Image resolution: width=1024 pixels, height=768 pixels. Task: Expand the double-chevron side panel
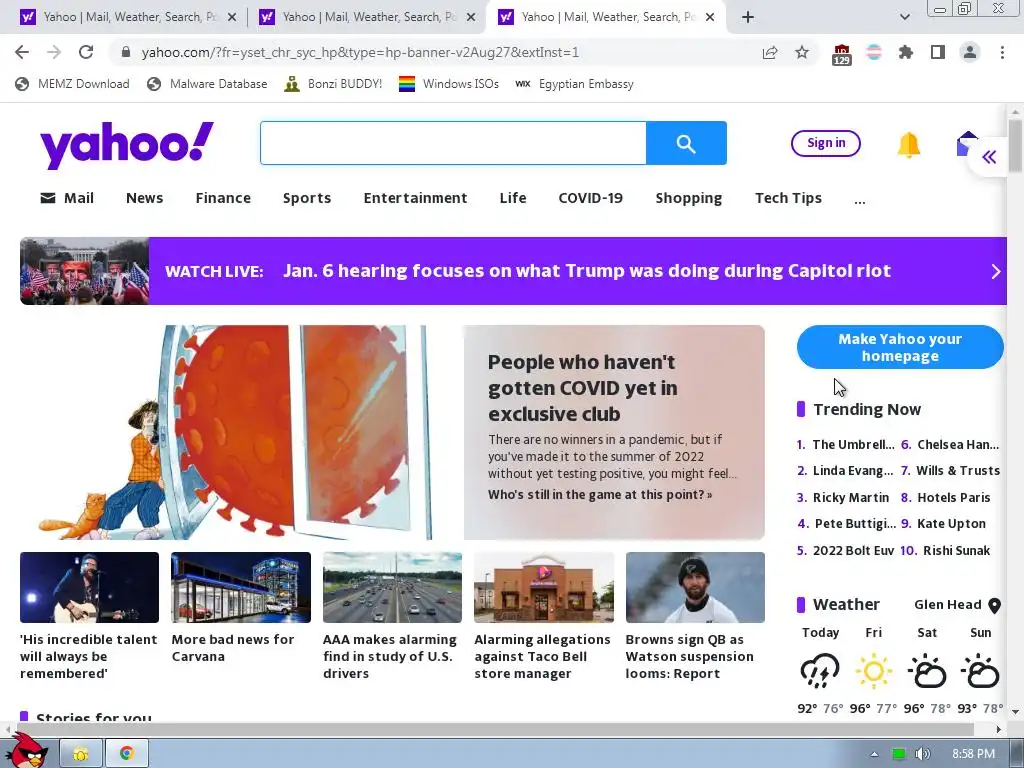(989, 157)
